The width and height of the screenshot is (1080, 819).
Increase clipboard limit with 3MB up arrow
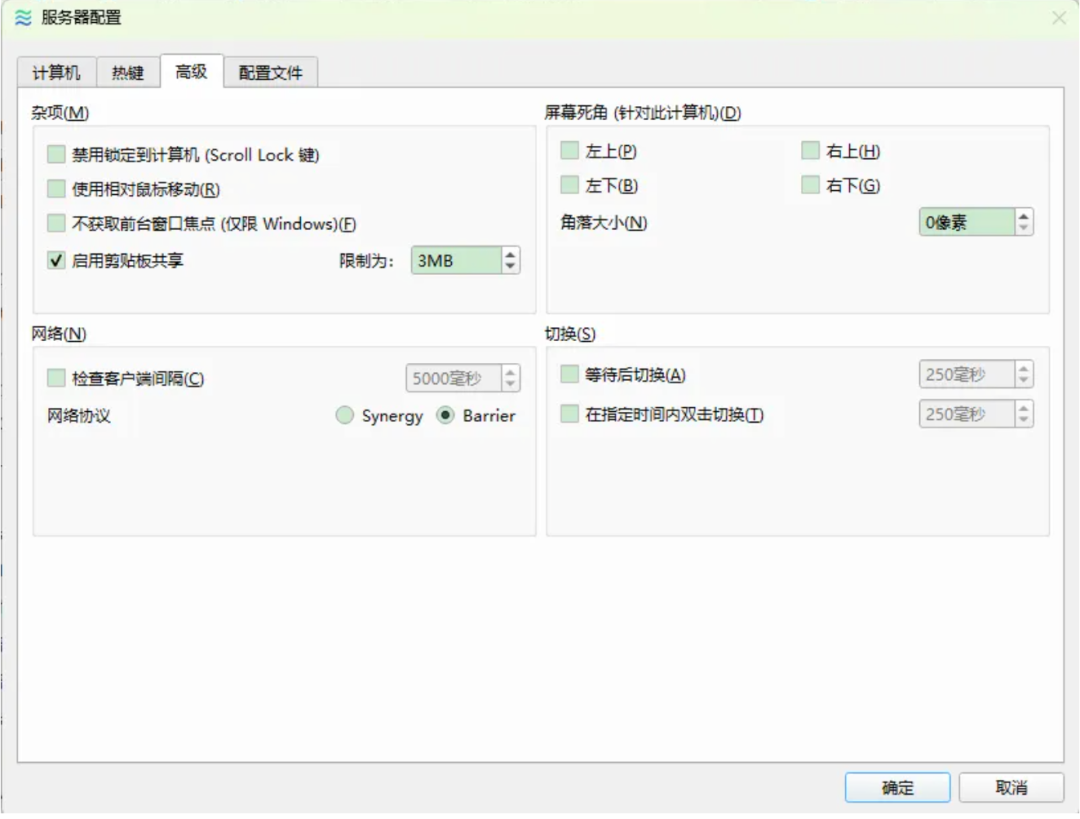pyautogui.click(x=511, y=255)
